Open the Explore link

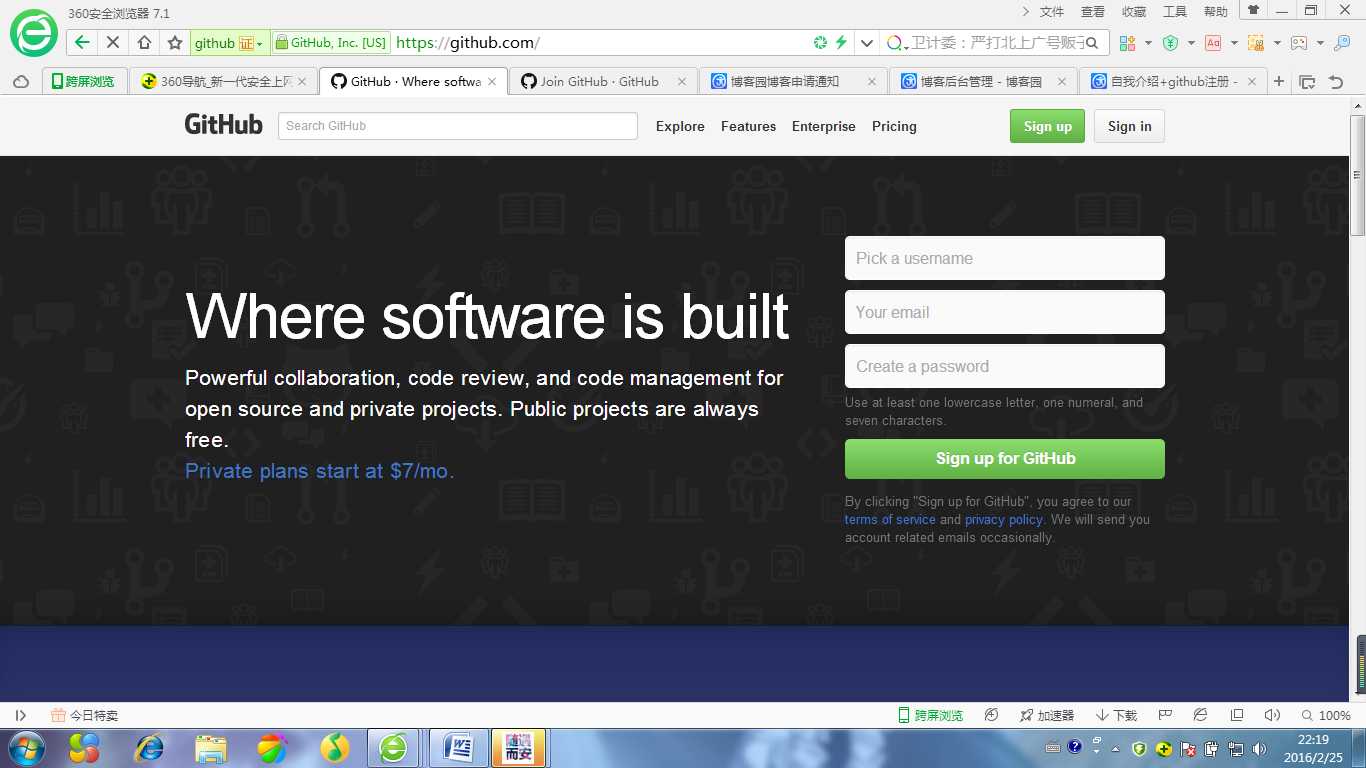pyautogui.click(x=680, y=126)
